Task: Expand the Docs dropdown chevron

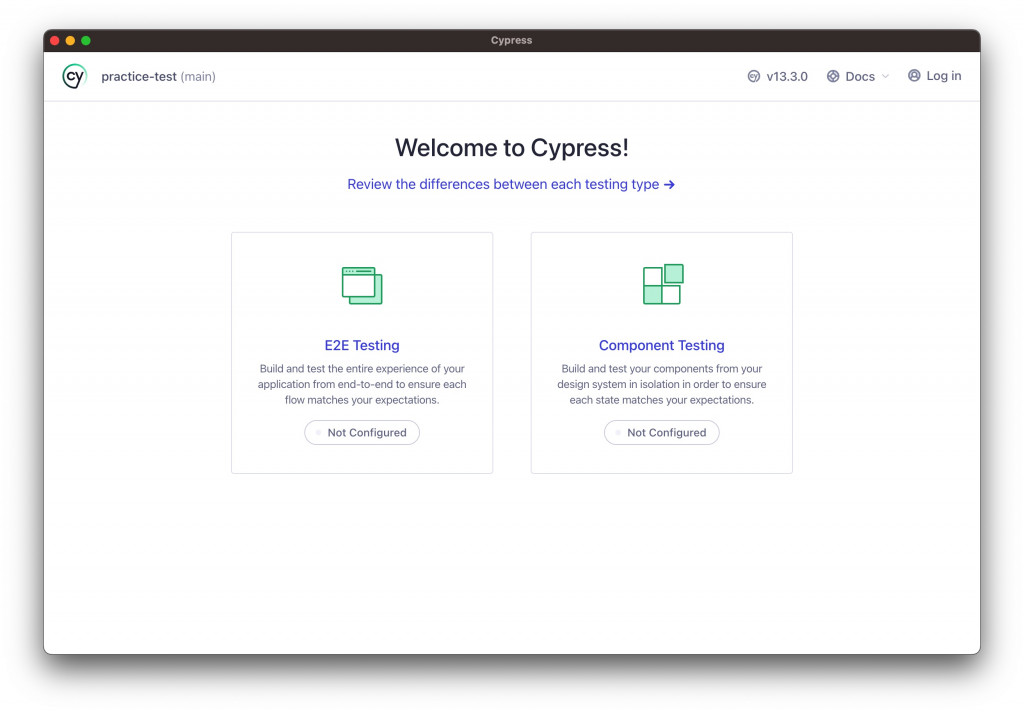Action: [x=886, y=76]
